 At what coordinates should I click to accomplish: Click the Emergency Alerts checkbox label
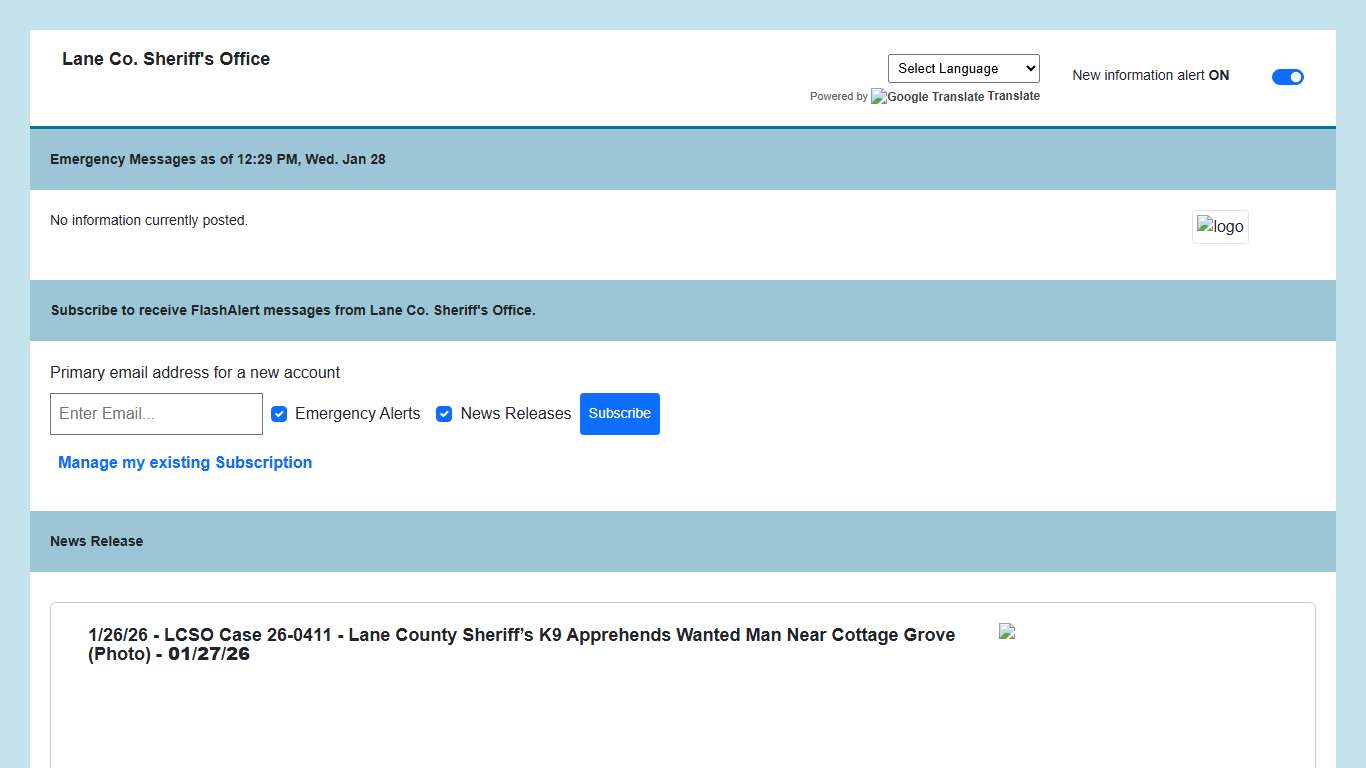click(x=357, y=414)
